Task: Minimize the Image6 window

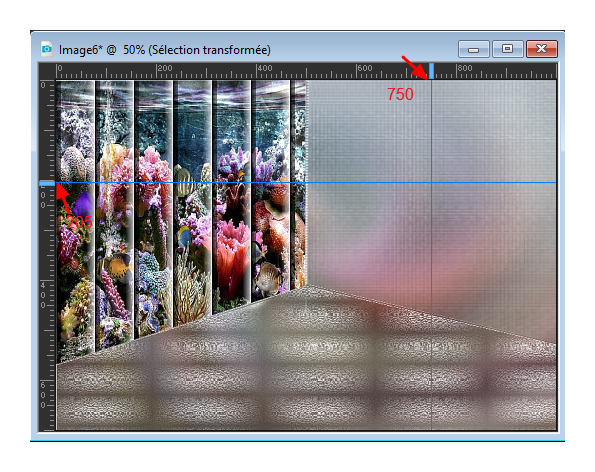Action: (474, 49)
